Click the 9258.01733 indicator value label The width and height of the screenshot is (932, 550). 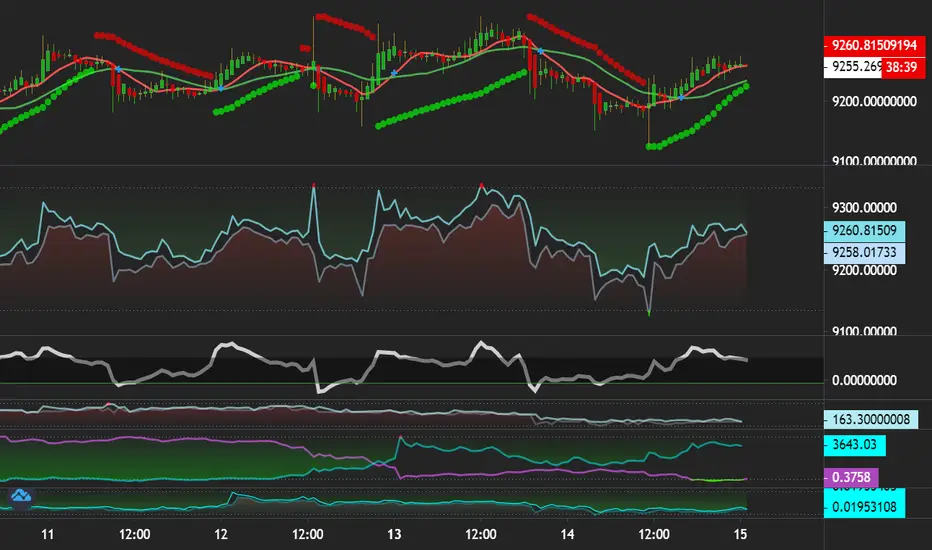pos(864,253)
